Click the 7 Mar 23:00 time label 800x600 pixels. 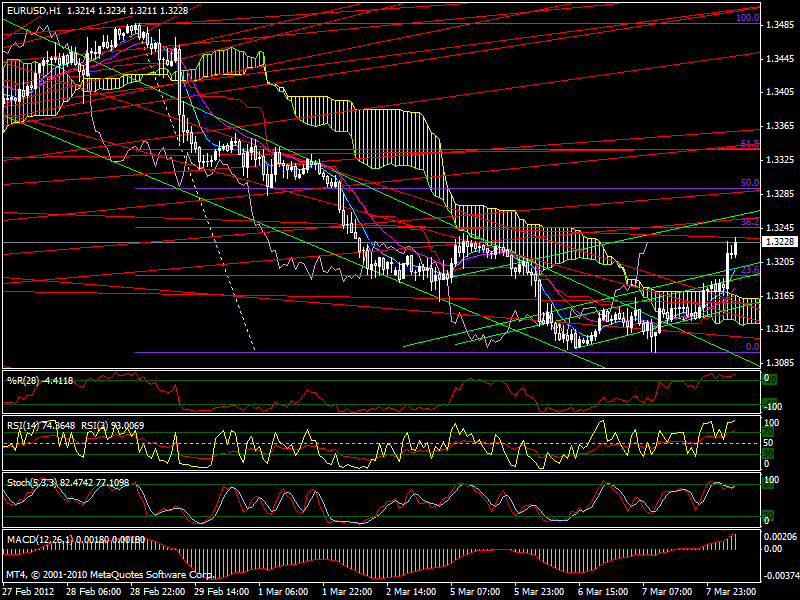pyautogui.click(x=731, y=592)
